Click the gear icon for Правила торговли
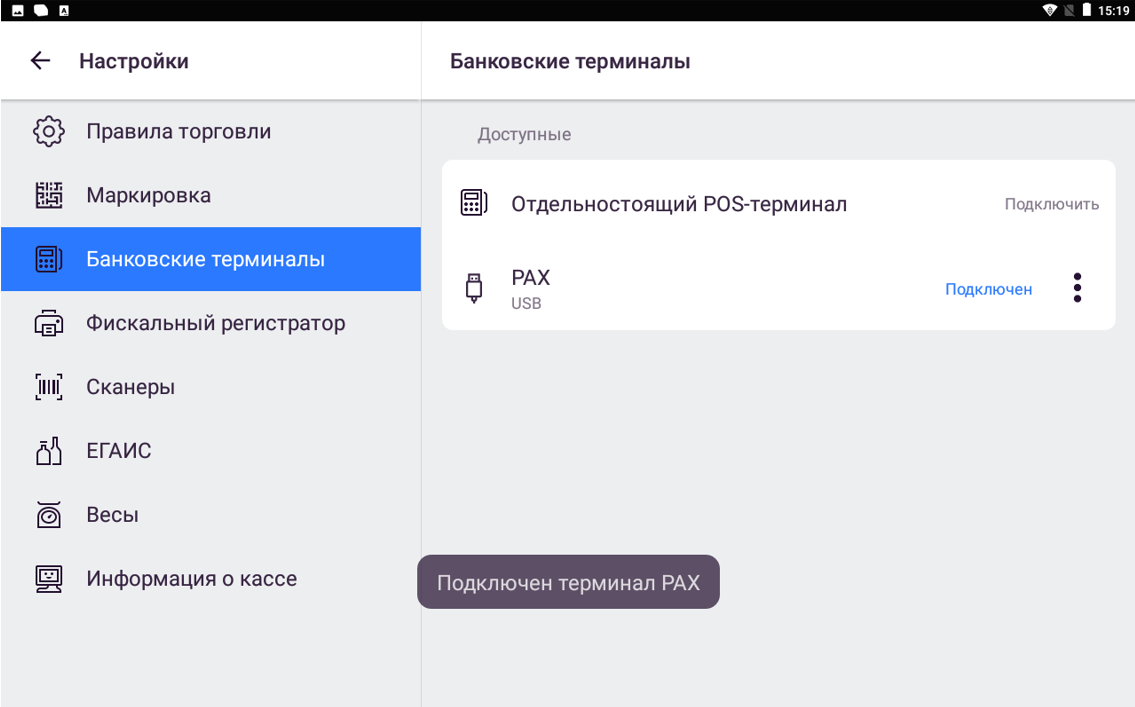This screenshot has height=707, width=1135. pyautogui.click(x=49, y=132)
